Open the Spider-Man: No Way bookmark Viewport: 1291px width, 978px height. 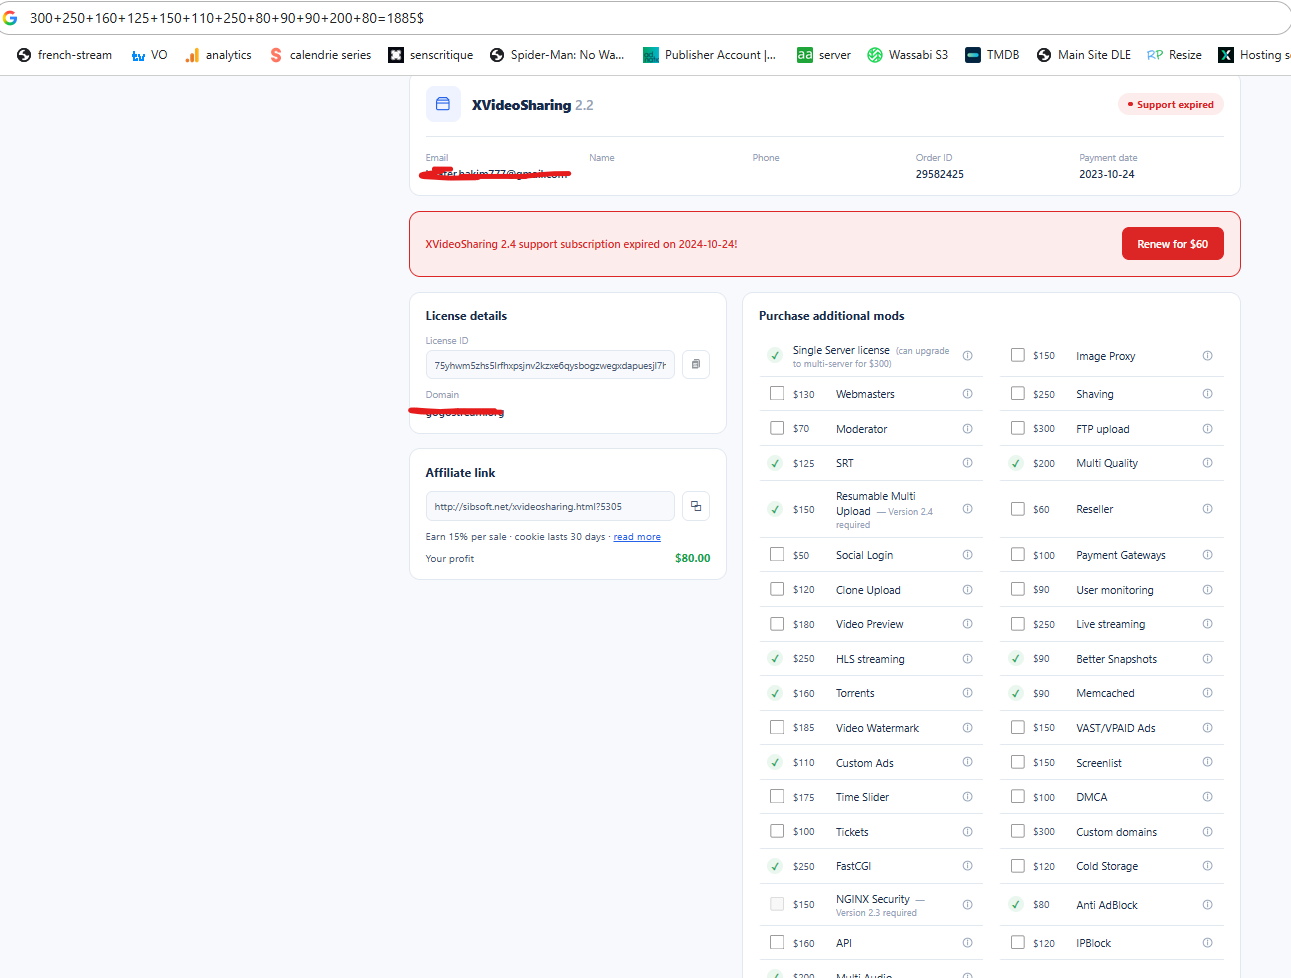point(556,55)
